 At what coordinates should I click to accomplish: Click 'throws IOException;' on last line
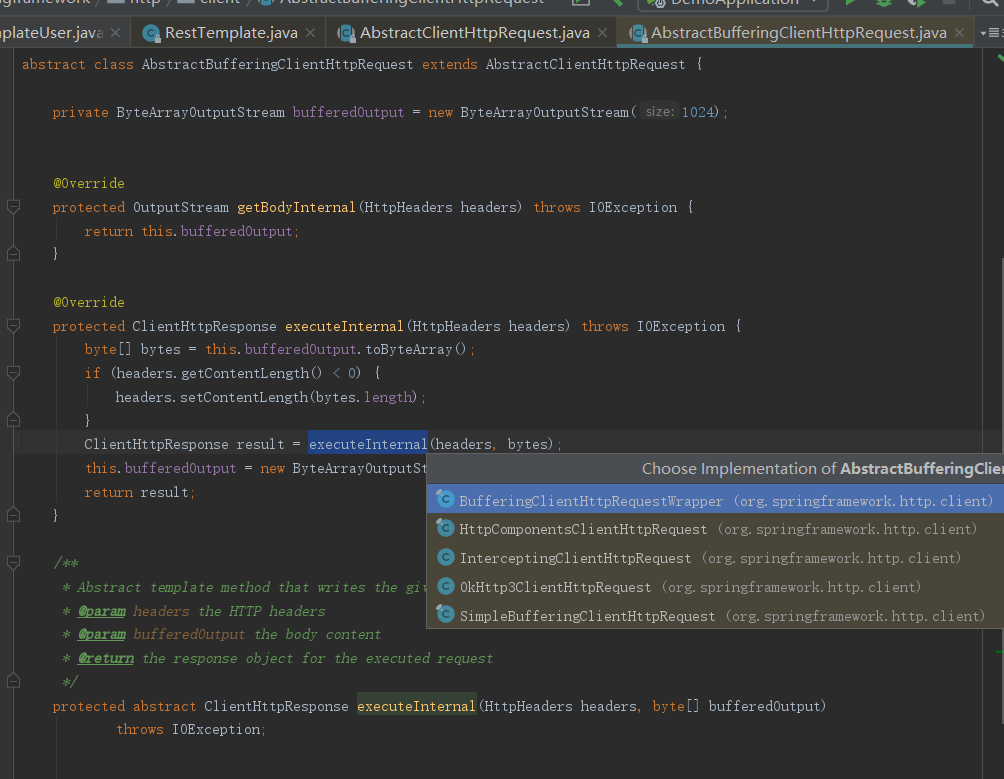191,730
